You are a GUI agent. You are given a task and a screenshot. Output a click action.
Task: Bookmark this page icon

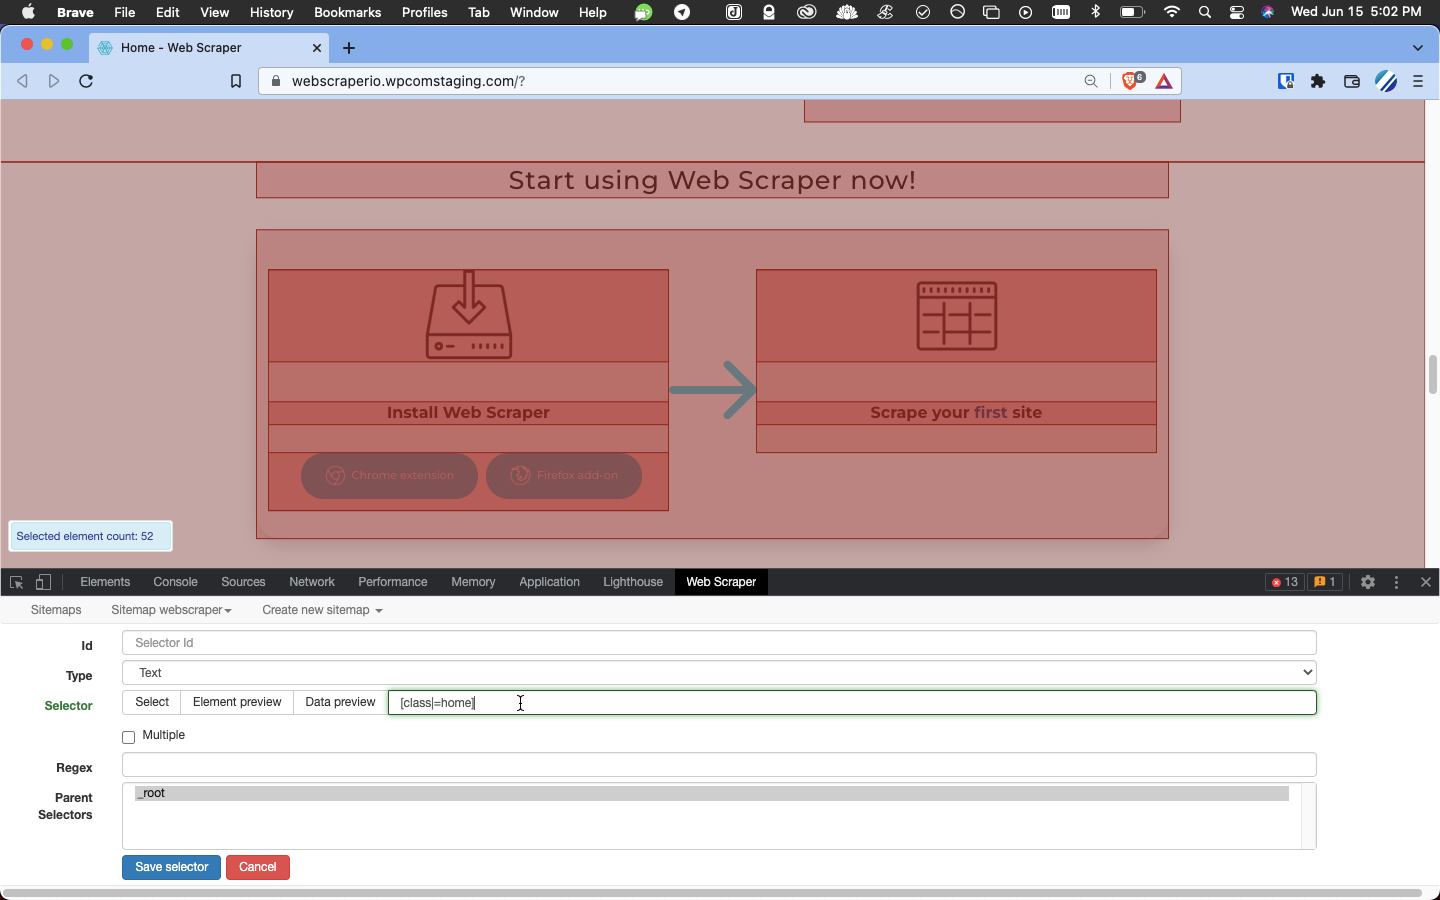pos(236,81)
